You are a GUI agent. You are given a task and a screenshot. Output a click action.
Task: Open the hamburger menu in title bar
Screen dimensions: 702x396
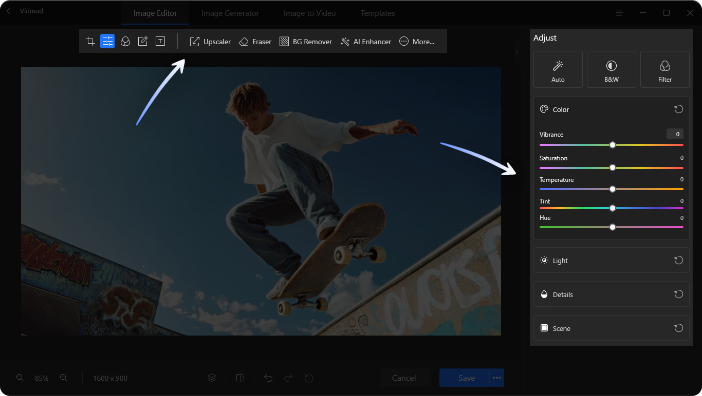tap(619, 13)
